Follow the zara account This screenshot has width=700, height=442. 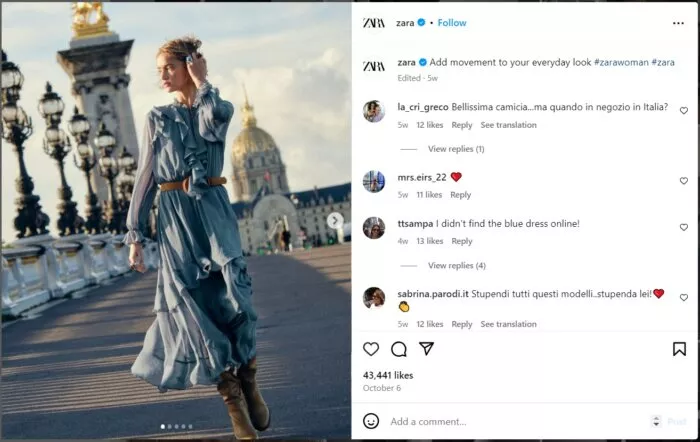pos(451,23)
